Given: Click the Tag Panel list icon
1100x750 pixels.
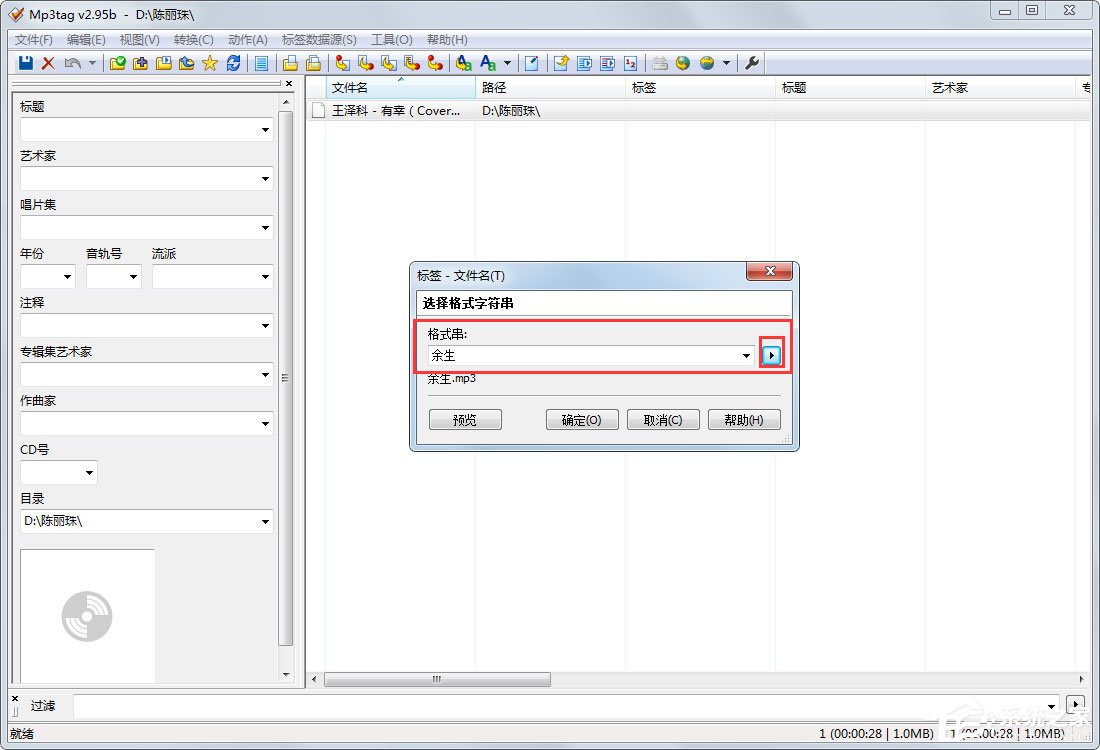Looking at the screenshot, I should coord(260,63).
